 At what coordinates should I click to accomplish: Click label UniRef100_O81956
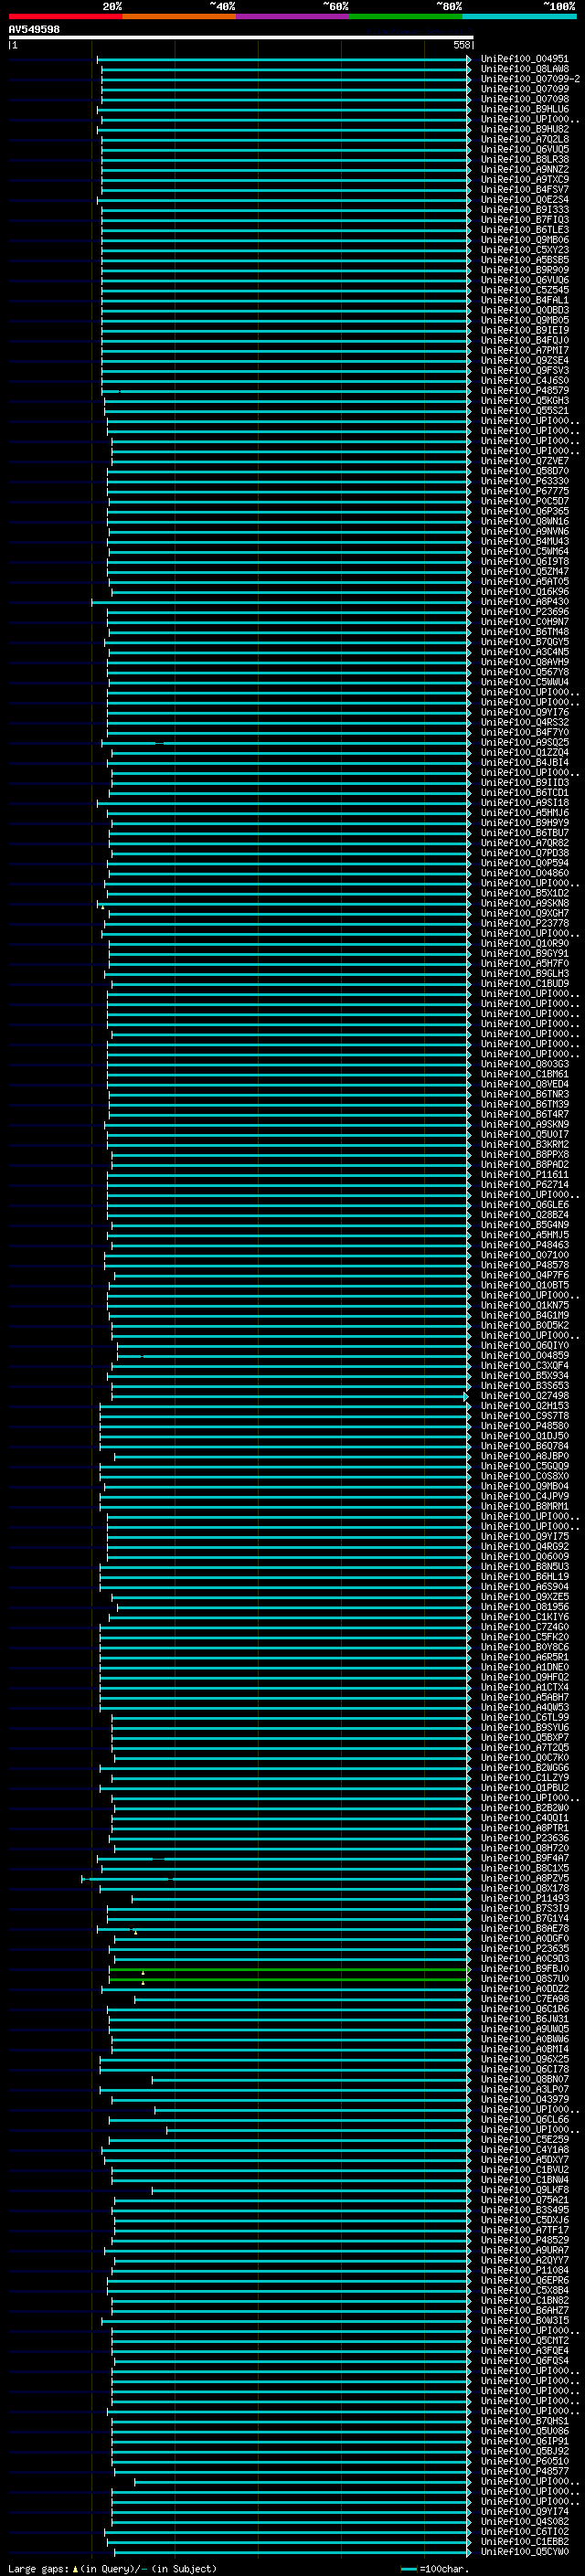point(525,1607)
